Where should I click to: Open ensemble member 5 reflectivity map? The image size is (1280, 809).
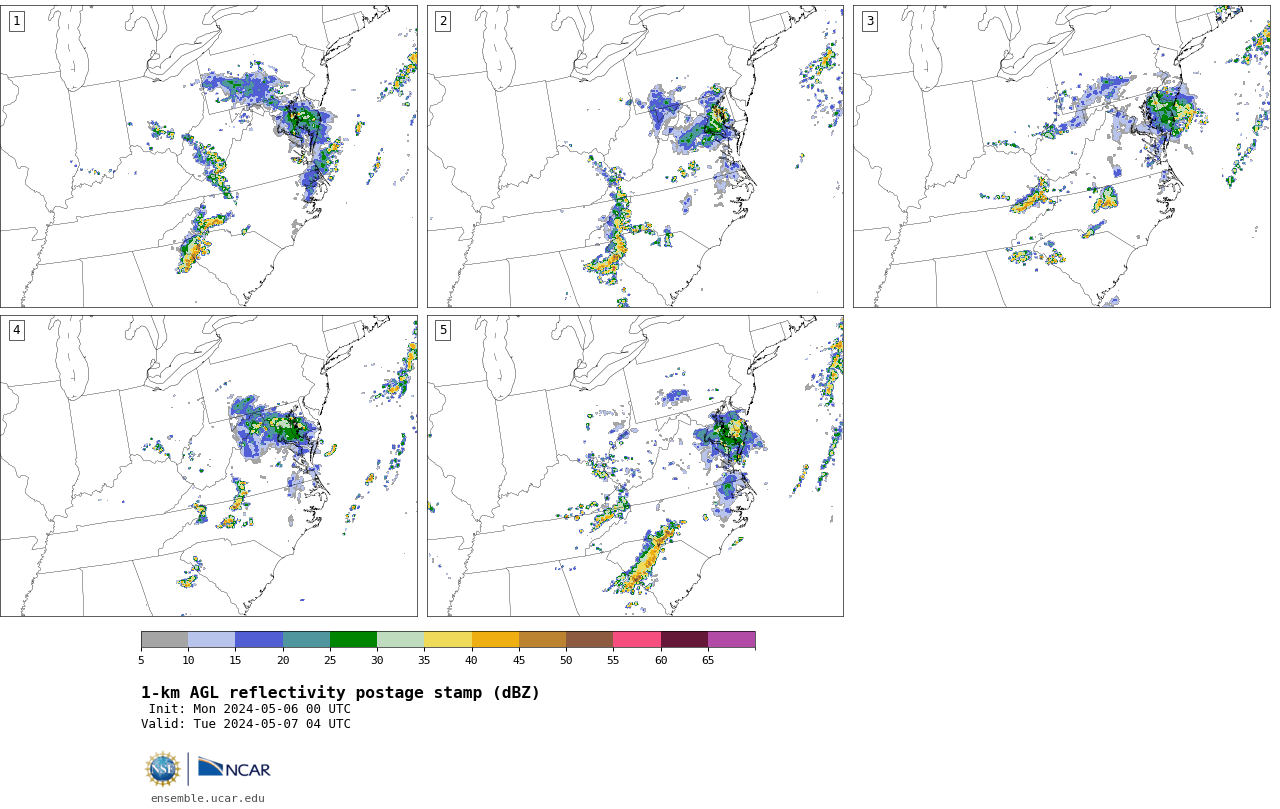[x=635, y=466]
